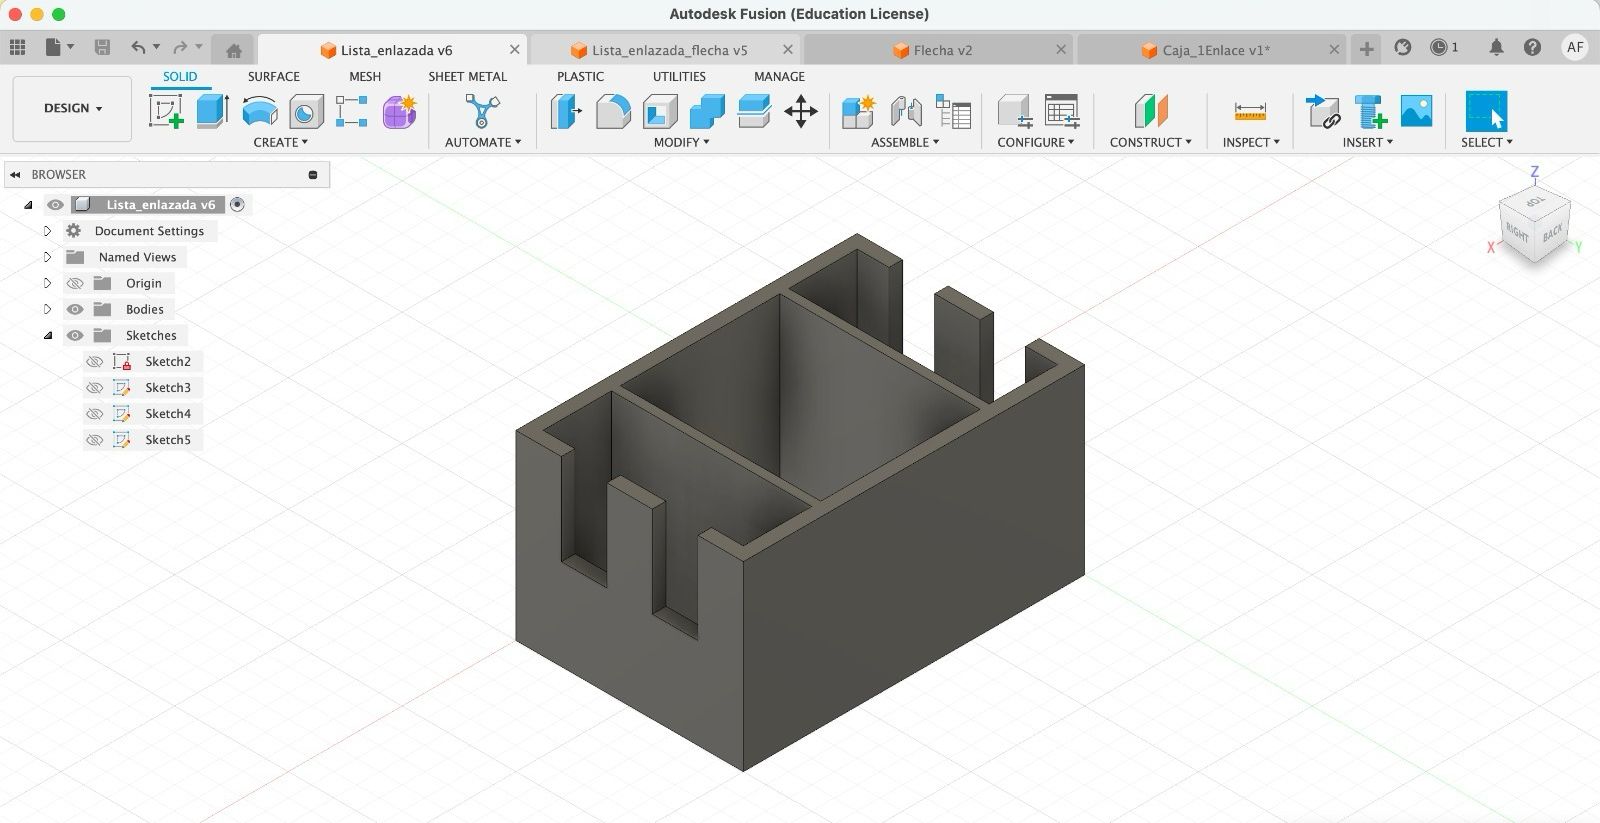Screen dimensions: 1600x823
Task: Open the File menu icon
Action: (59, 47)
